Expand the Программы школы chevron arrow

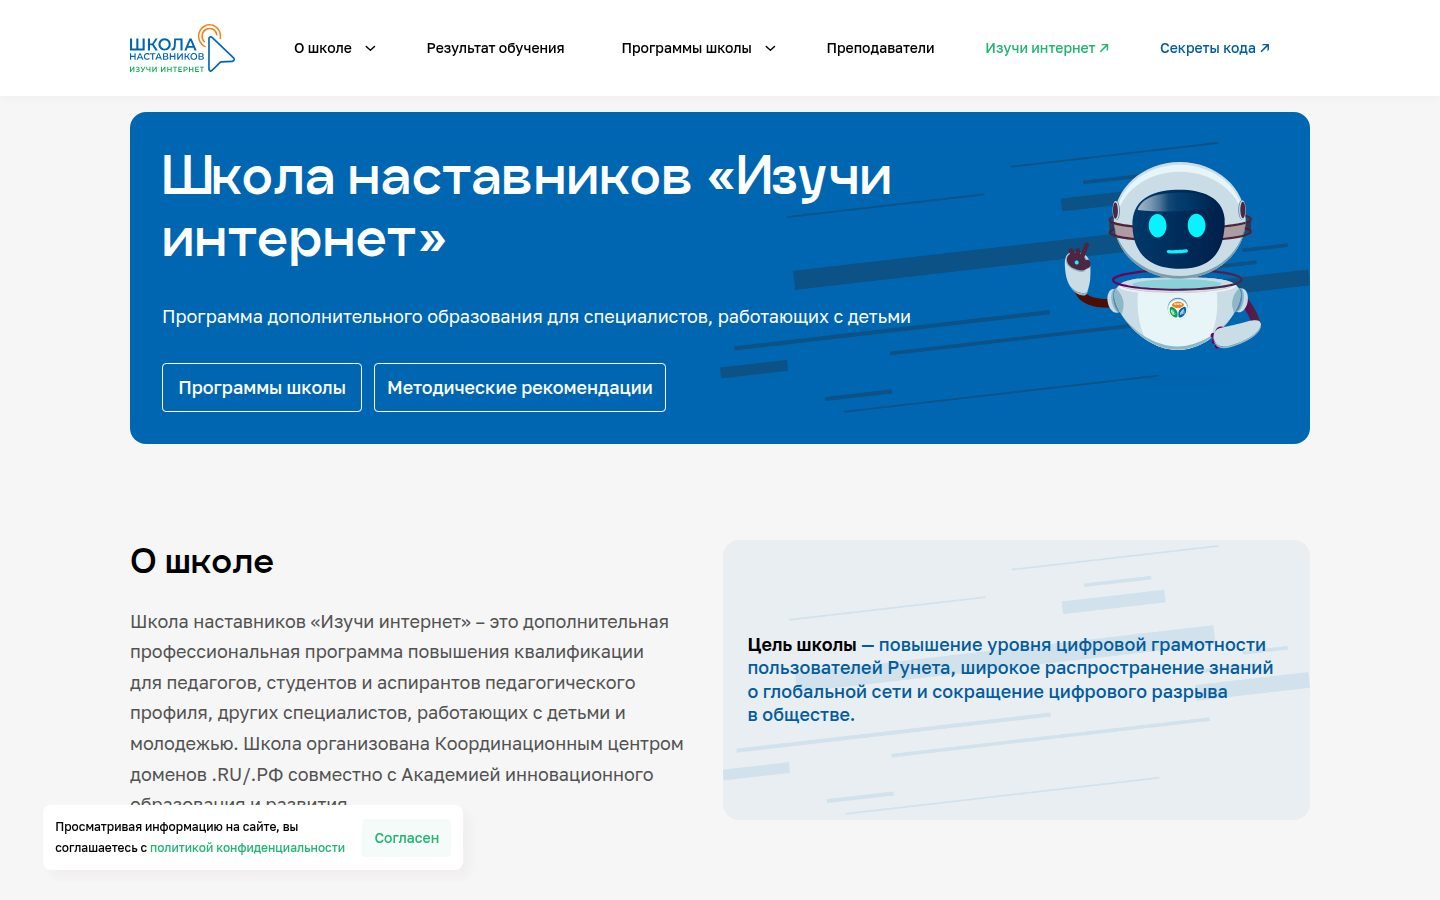click(x=770, y=48)
